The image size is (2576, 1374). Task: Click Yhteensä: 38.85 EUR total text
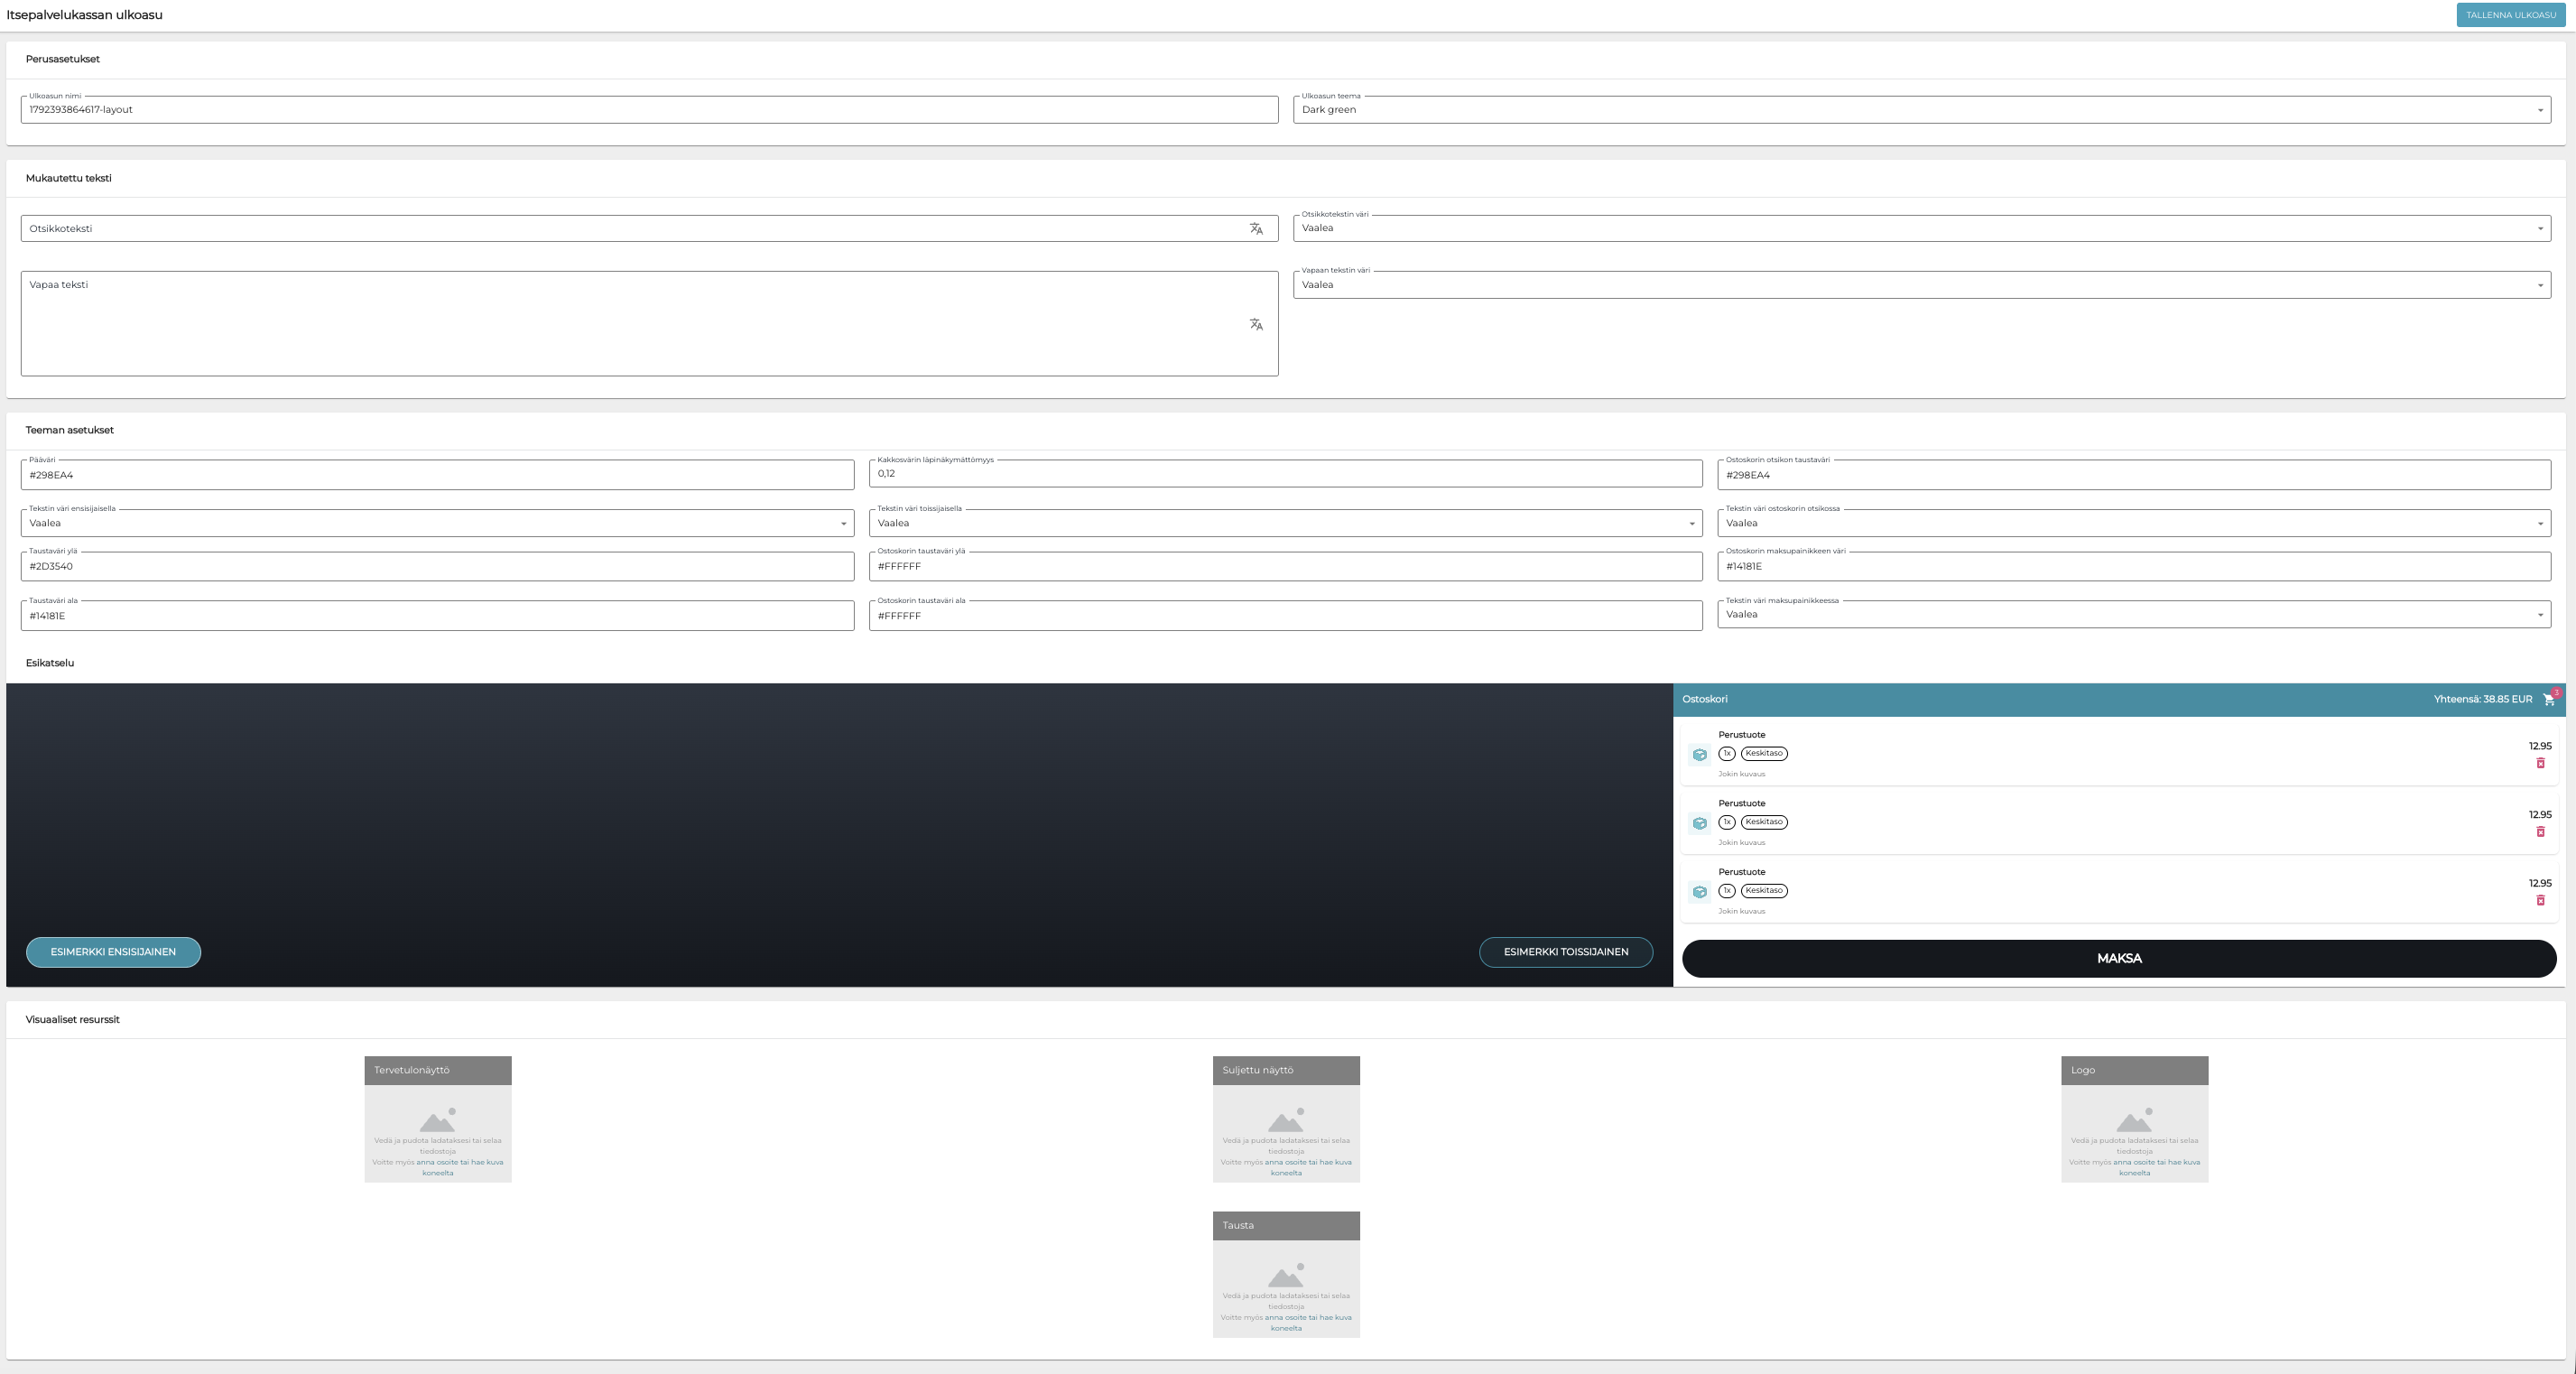pyautogui.click(x=2483, y=699)
